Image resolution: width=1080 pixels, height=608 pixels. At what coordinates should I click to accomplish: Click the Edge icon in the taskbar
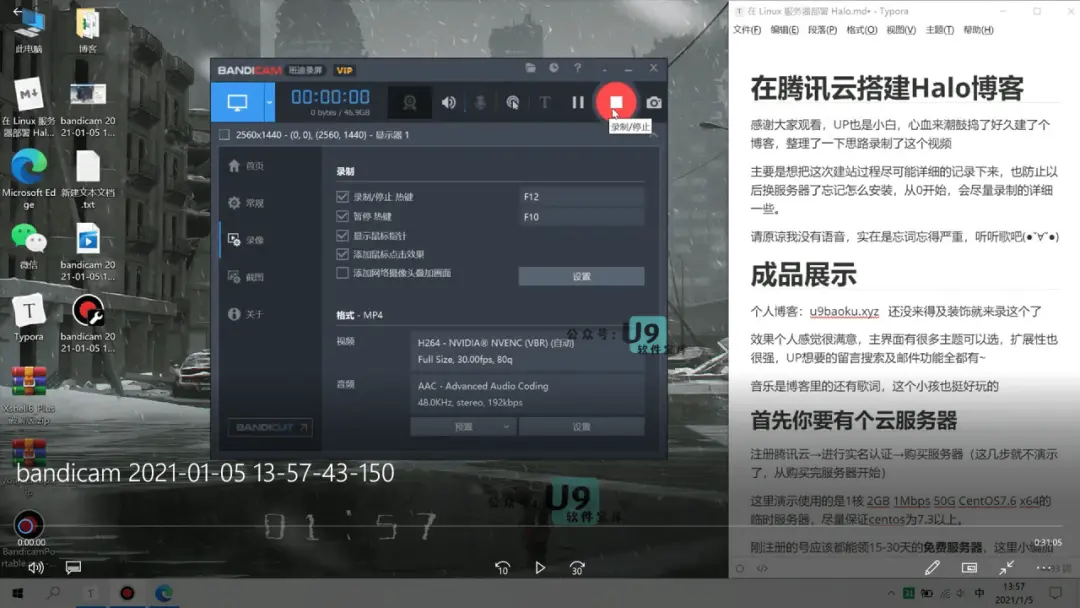(164, 593)
